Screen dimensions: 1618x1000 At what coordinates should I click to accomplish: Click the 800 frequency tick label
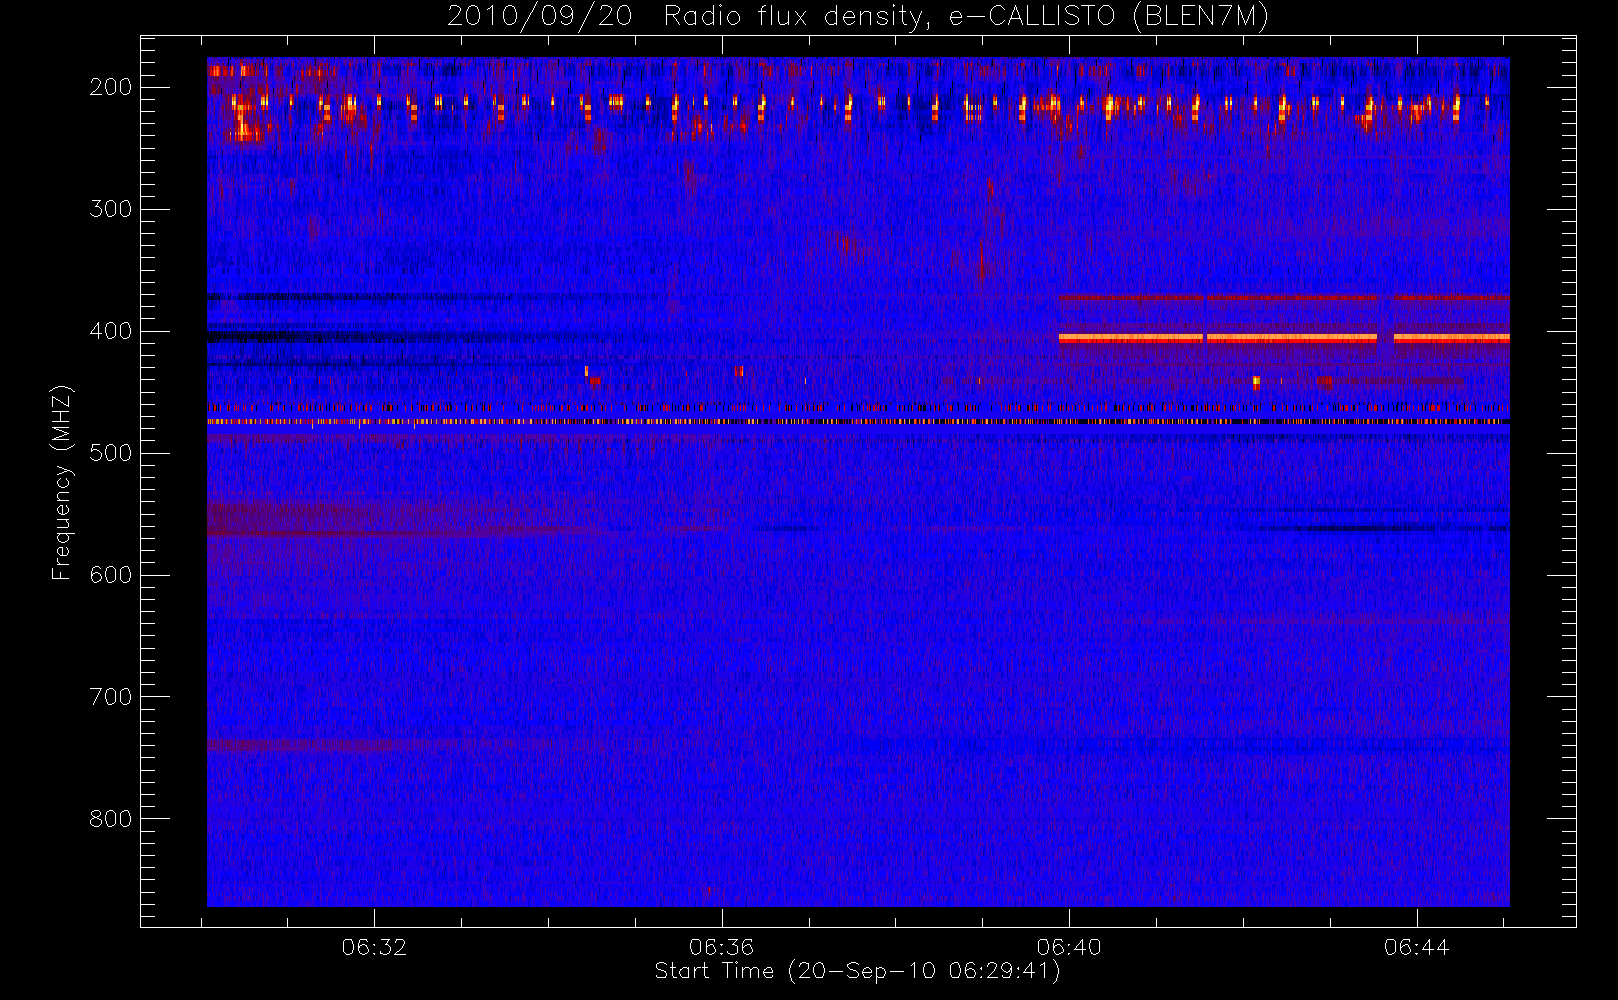(x=110, y=819)
